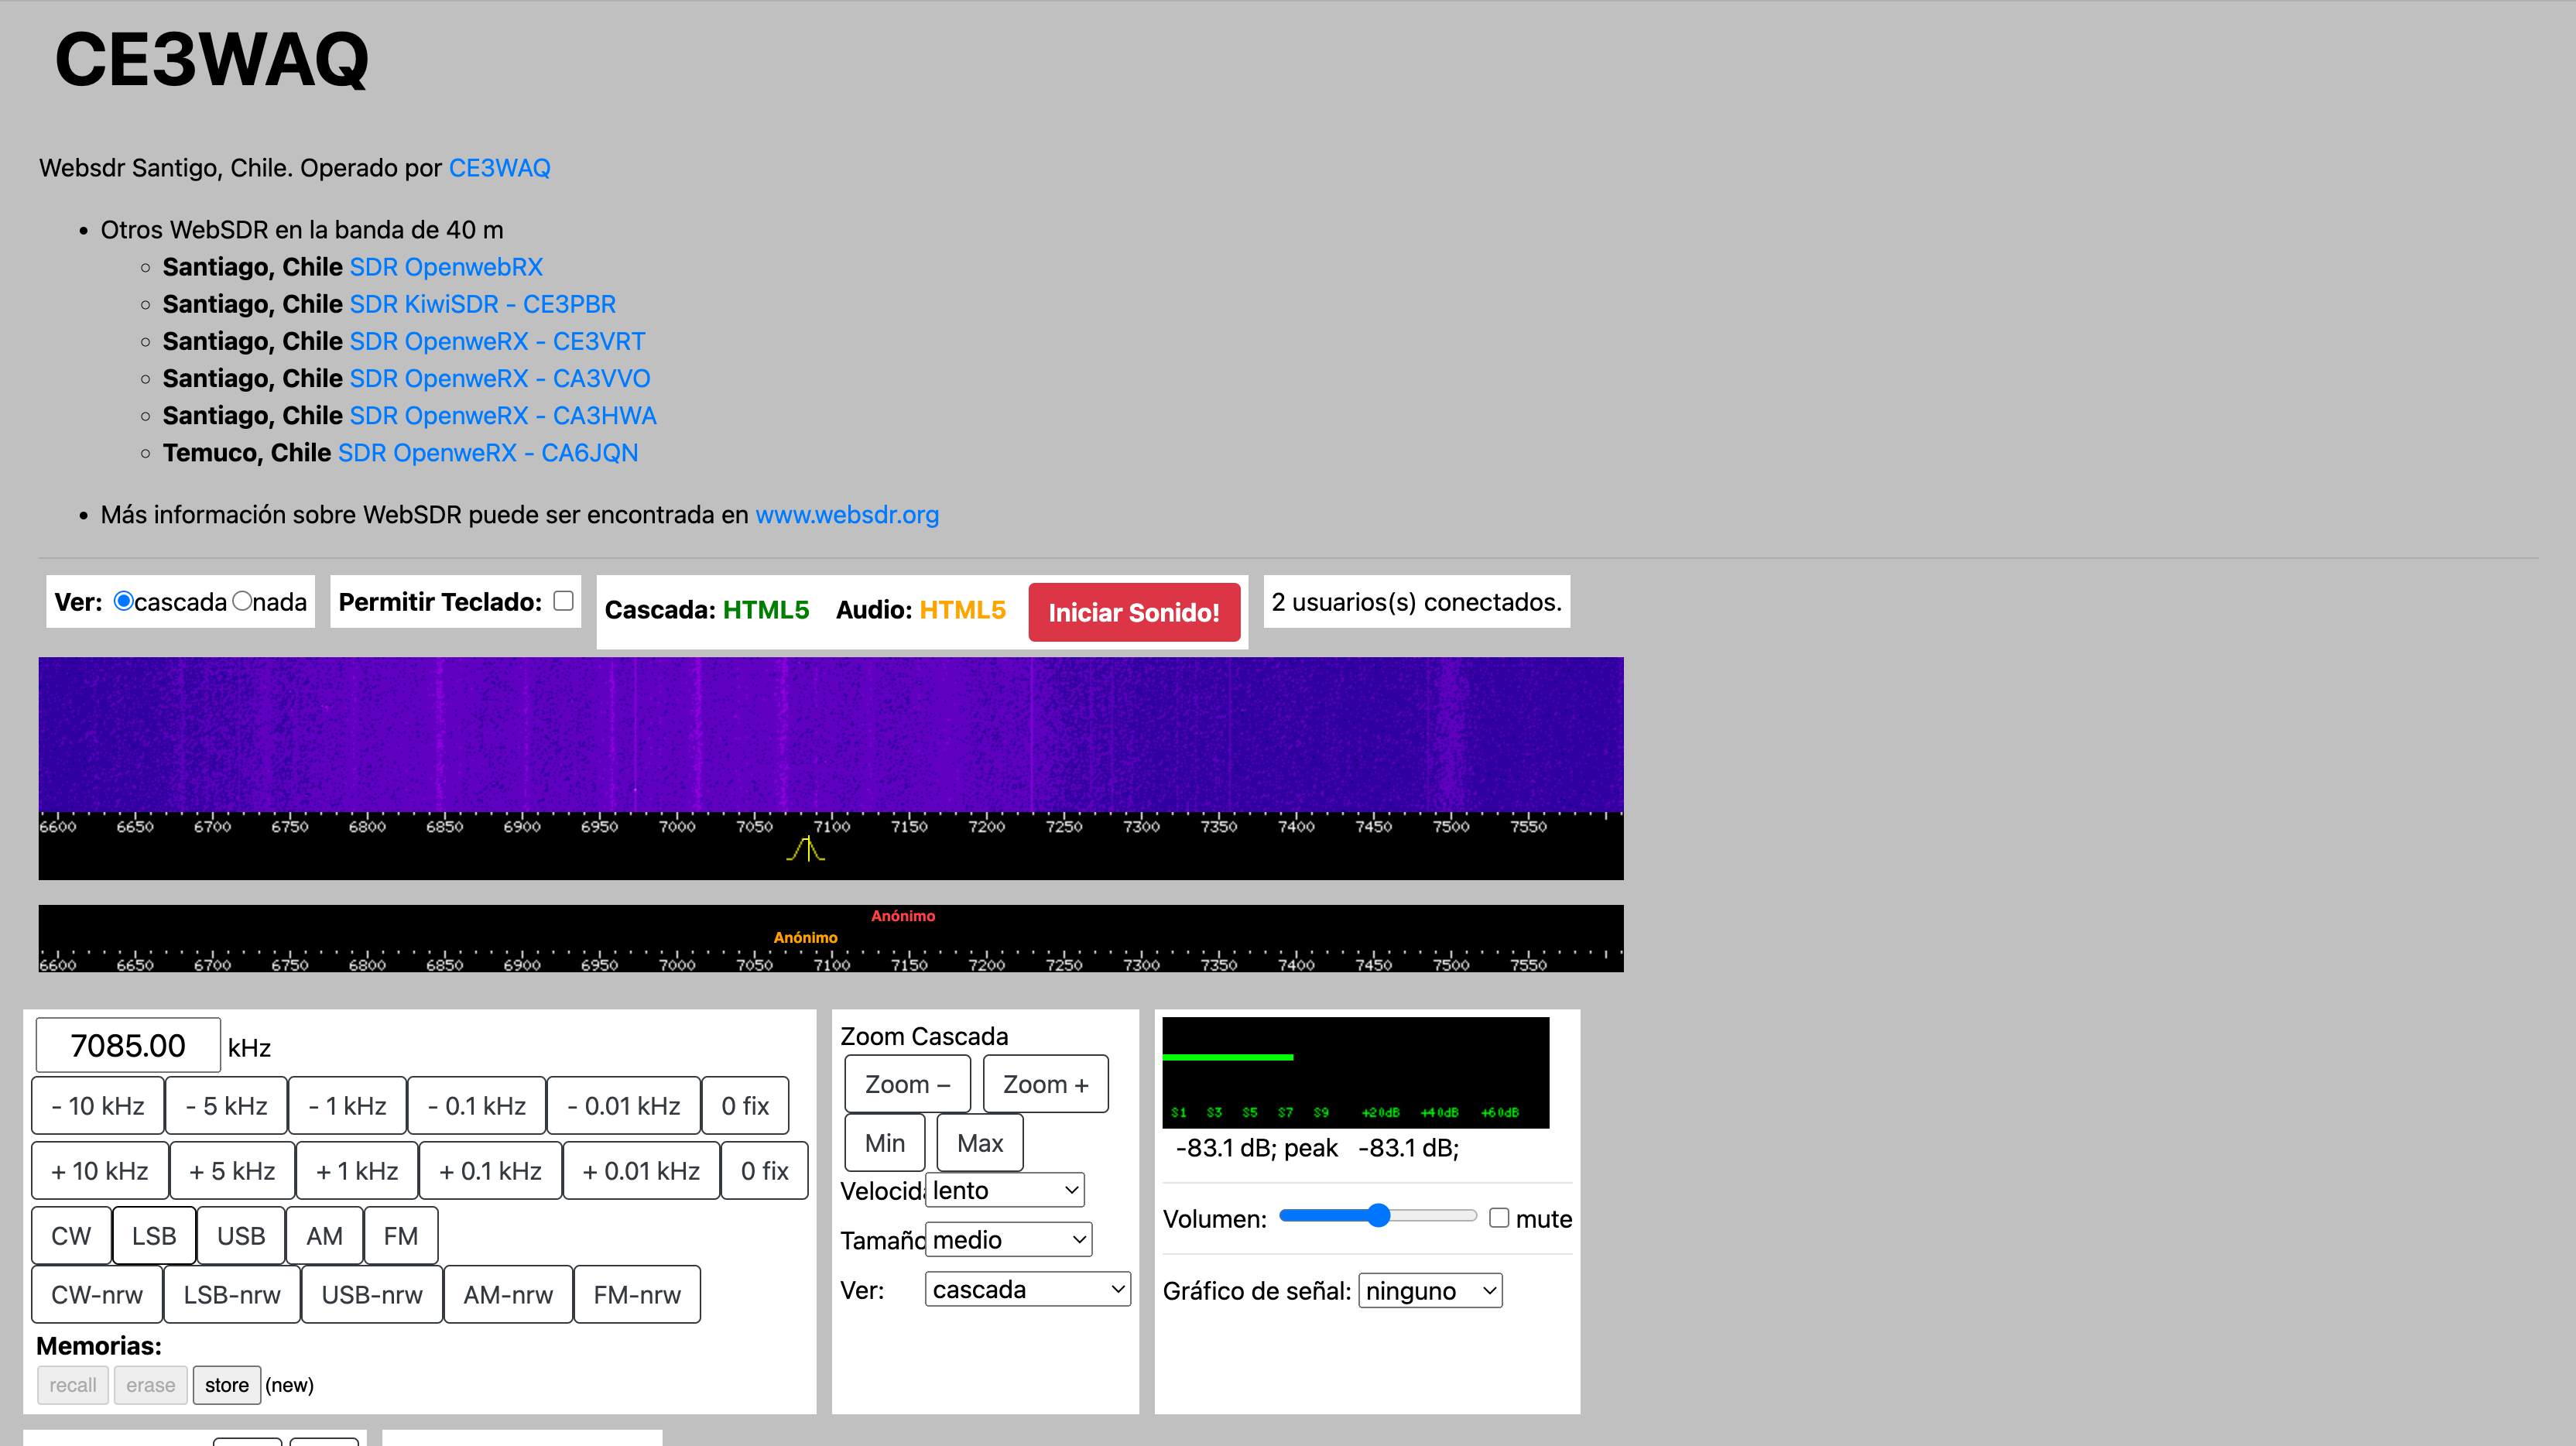This screenshot has height=1446, width=2576.
Task: Select the cascada radio button
Action: coord(124,601)
